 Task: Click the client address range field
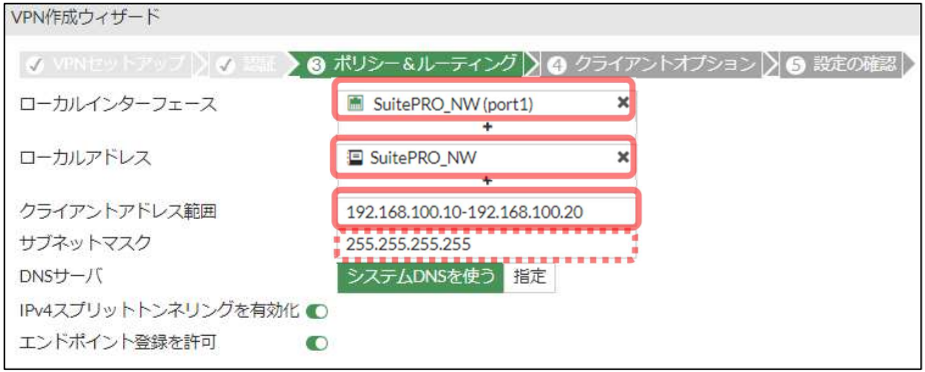[x=487, y=211]
